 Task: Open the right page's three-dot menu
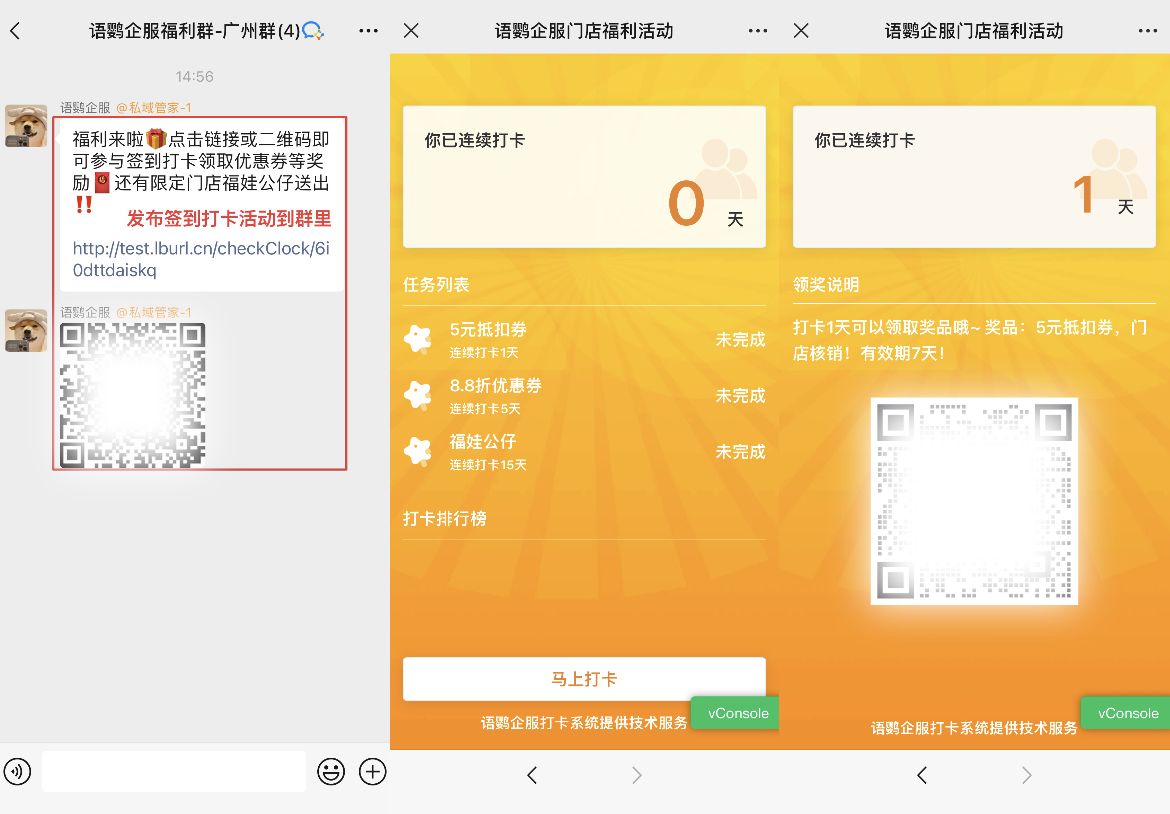coord(1148,31)
